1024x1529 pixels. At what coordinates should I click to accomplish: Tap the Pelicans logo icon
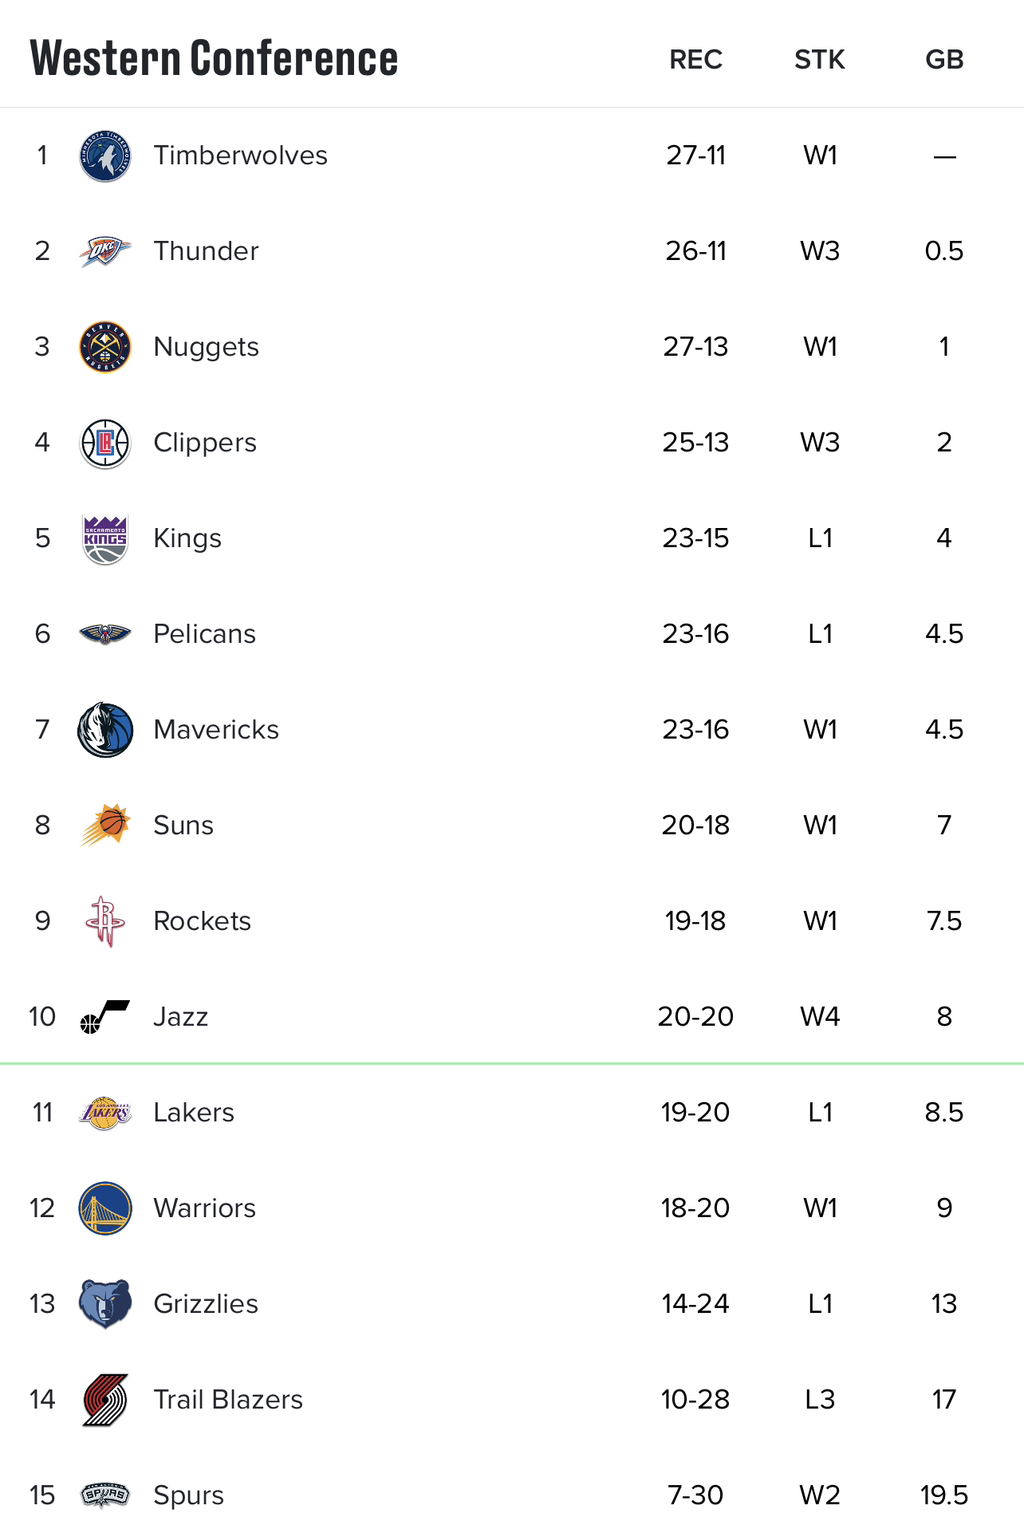coord(105,634)
